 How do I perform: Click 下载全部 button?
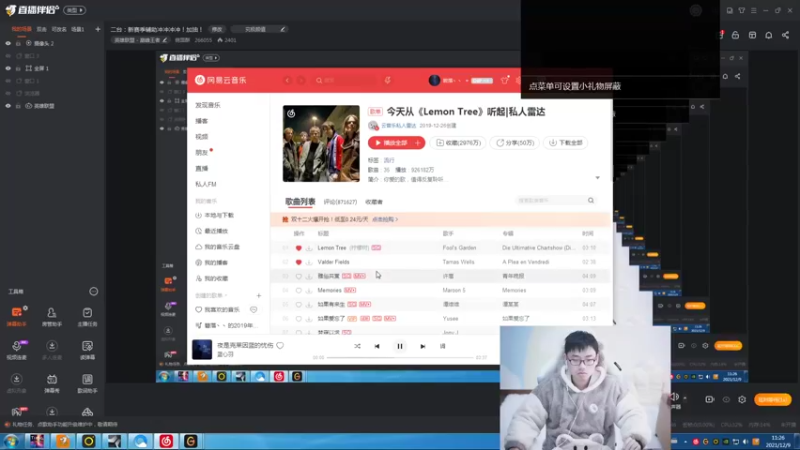tap(565, 143)
